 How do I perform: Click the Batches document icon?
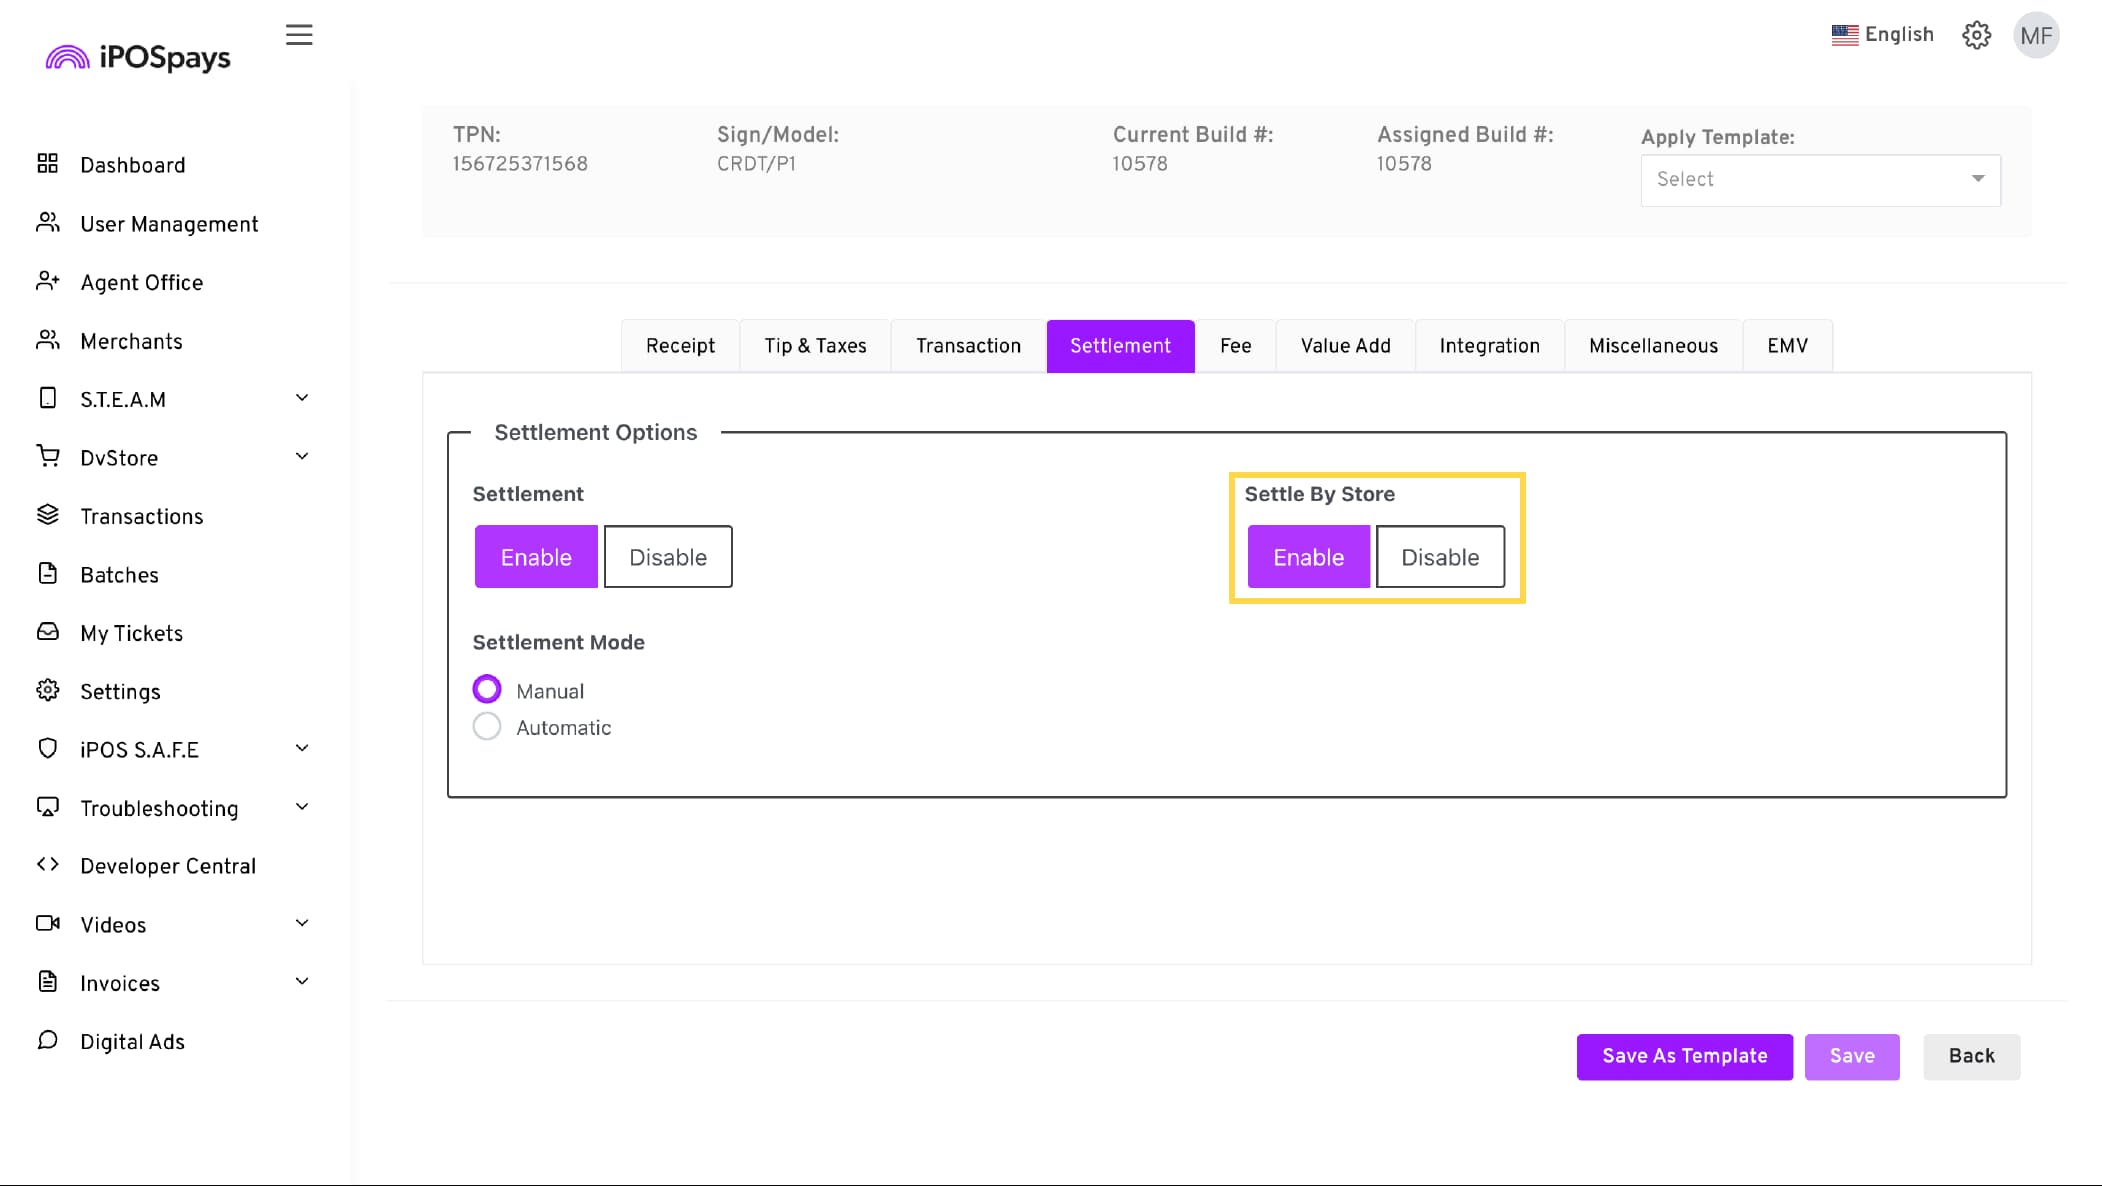(47, 573)
